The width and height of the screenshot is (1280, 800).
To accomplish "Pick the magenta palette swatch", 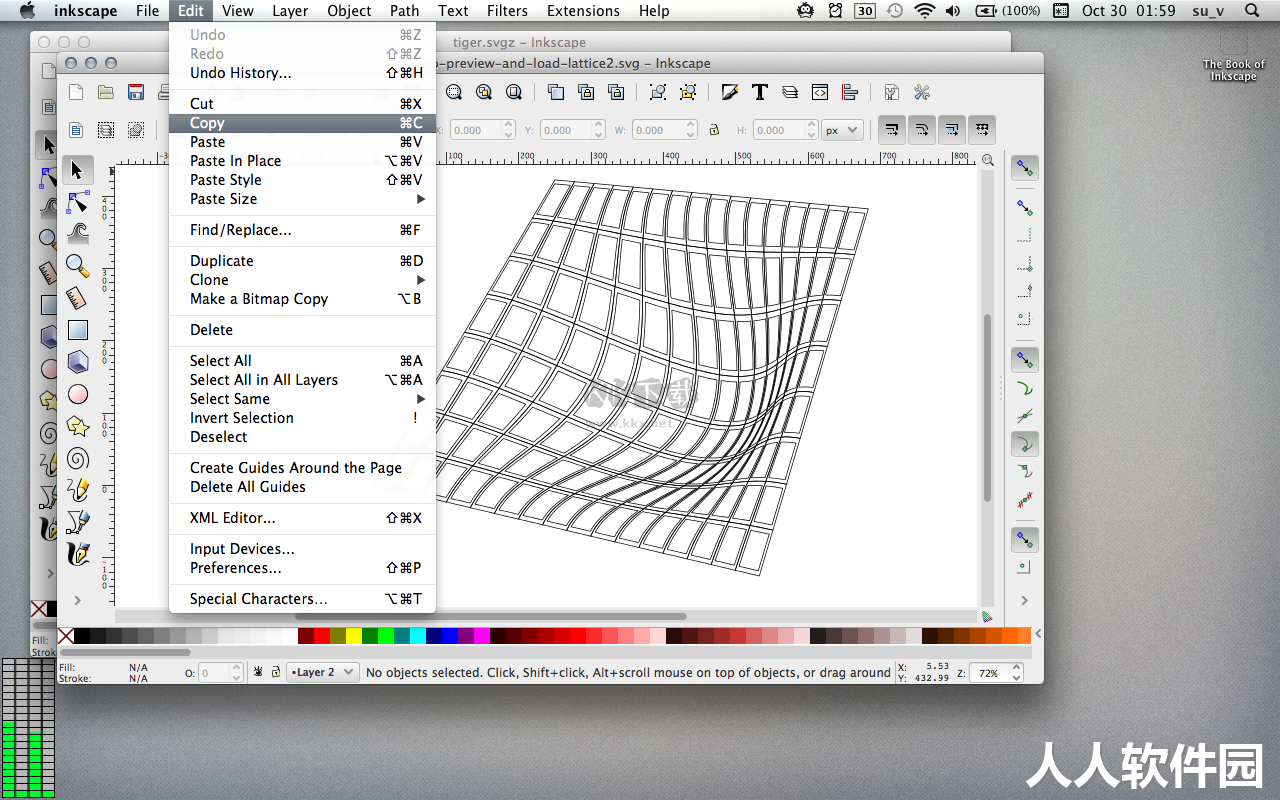I will (481, 635).
